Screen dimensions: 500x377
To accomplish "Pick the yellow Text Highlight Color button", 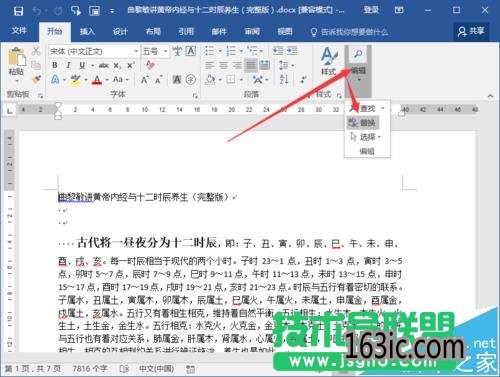I will coord(76,80).
